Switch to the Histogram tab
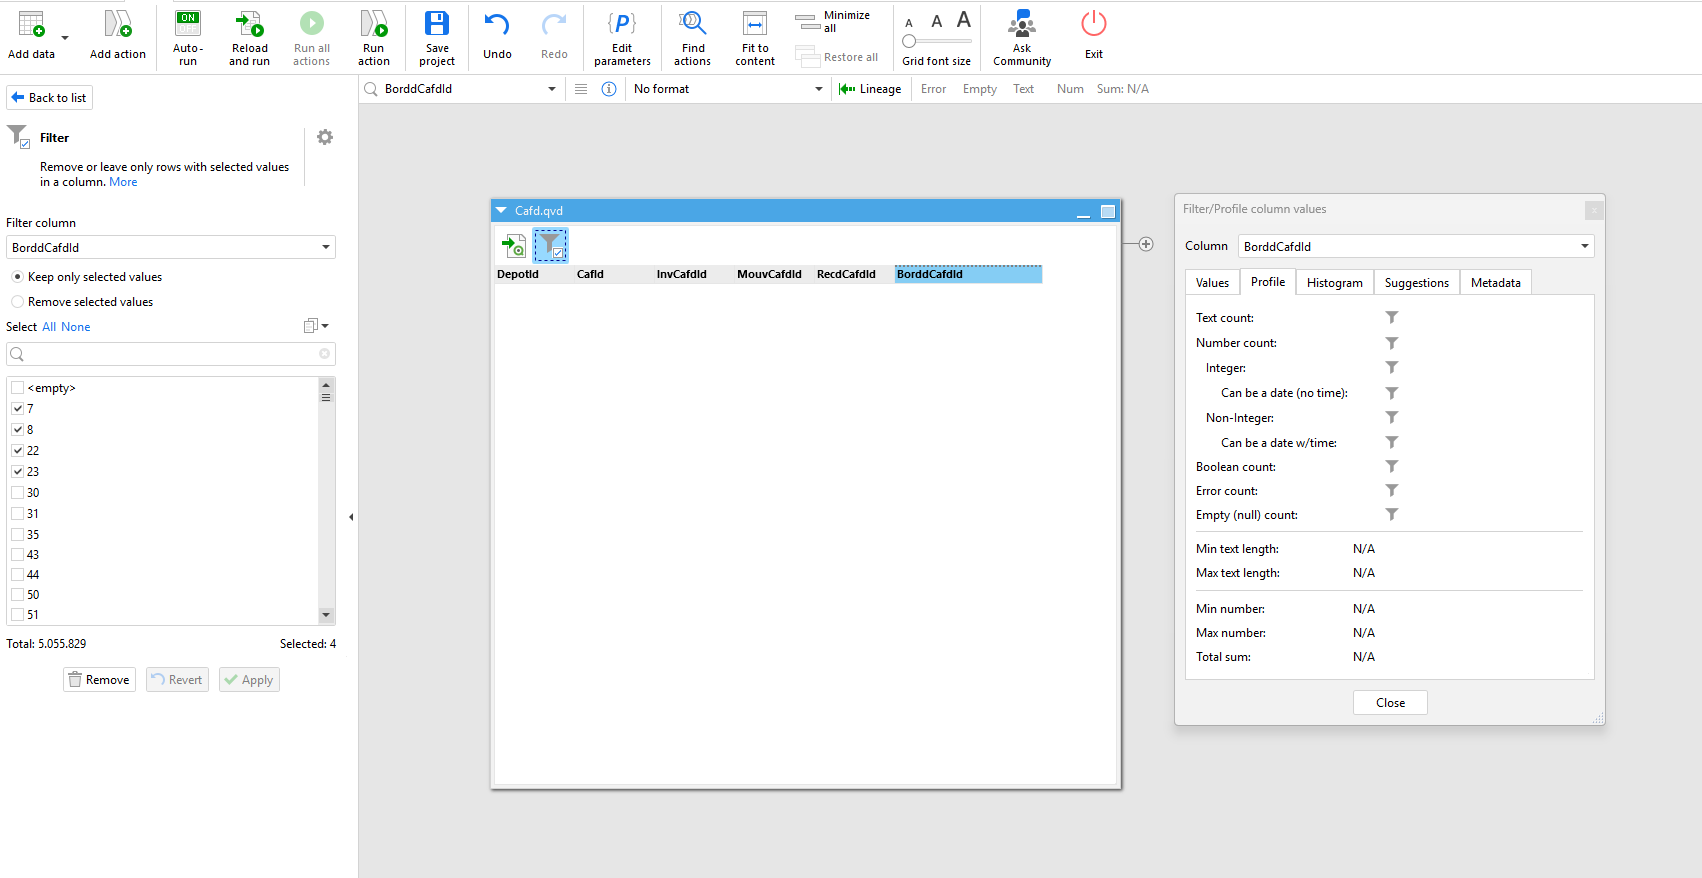This screenshot has width=1702, height=878. pos(1334,283)
